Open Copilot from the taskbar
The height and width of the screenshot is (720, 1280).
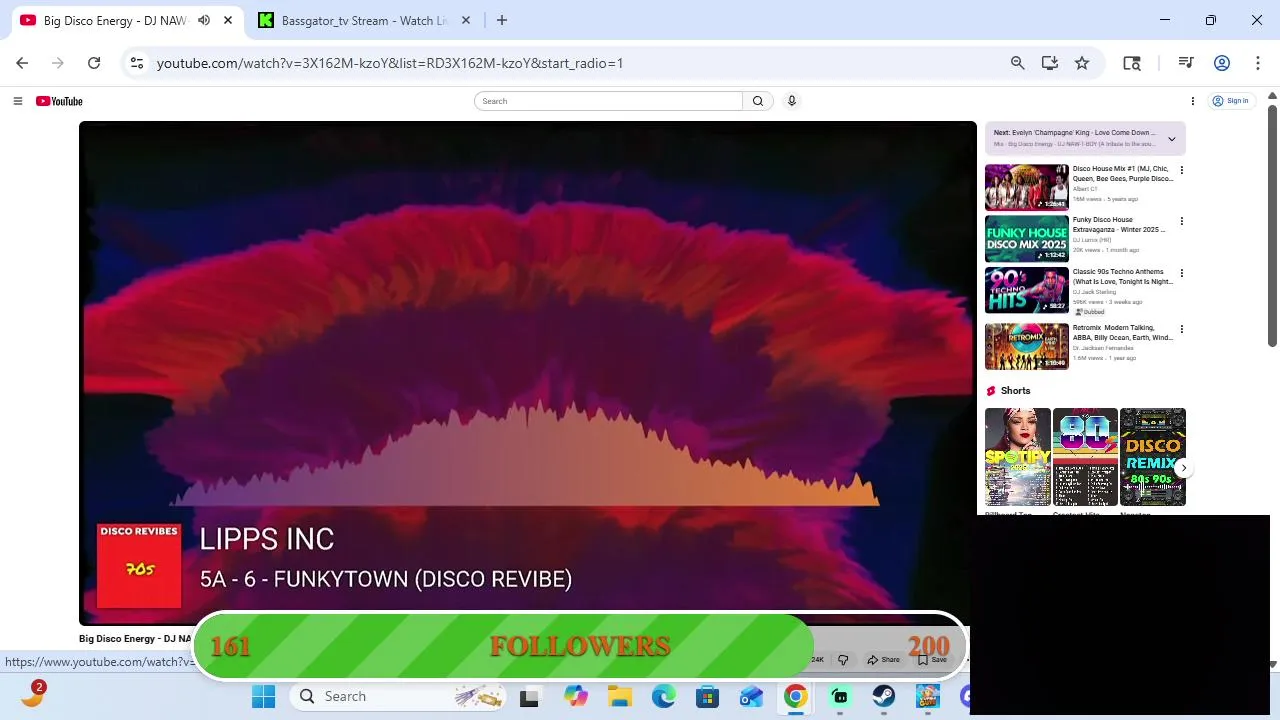tap(575, 697)
